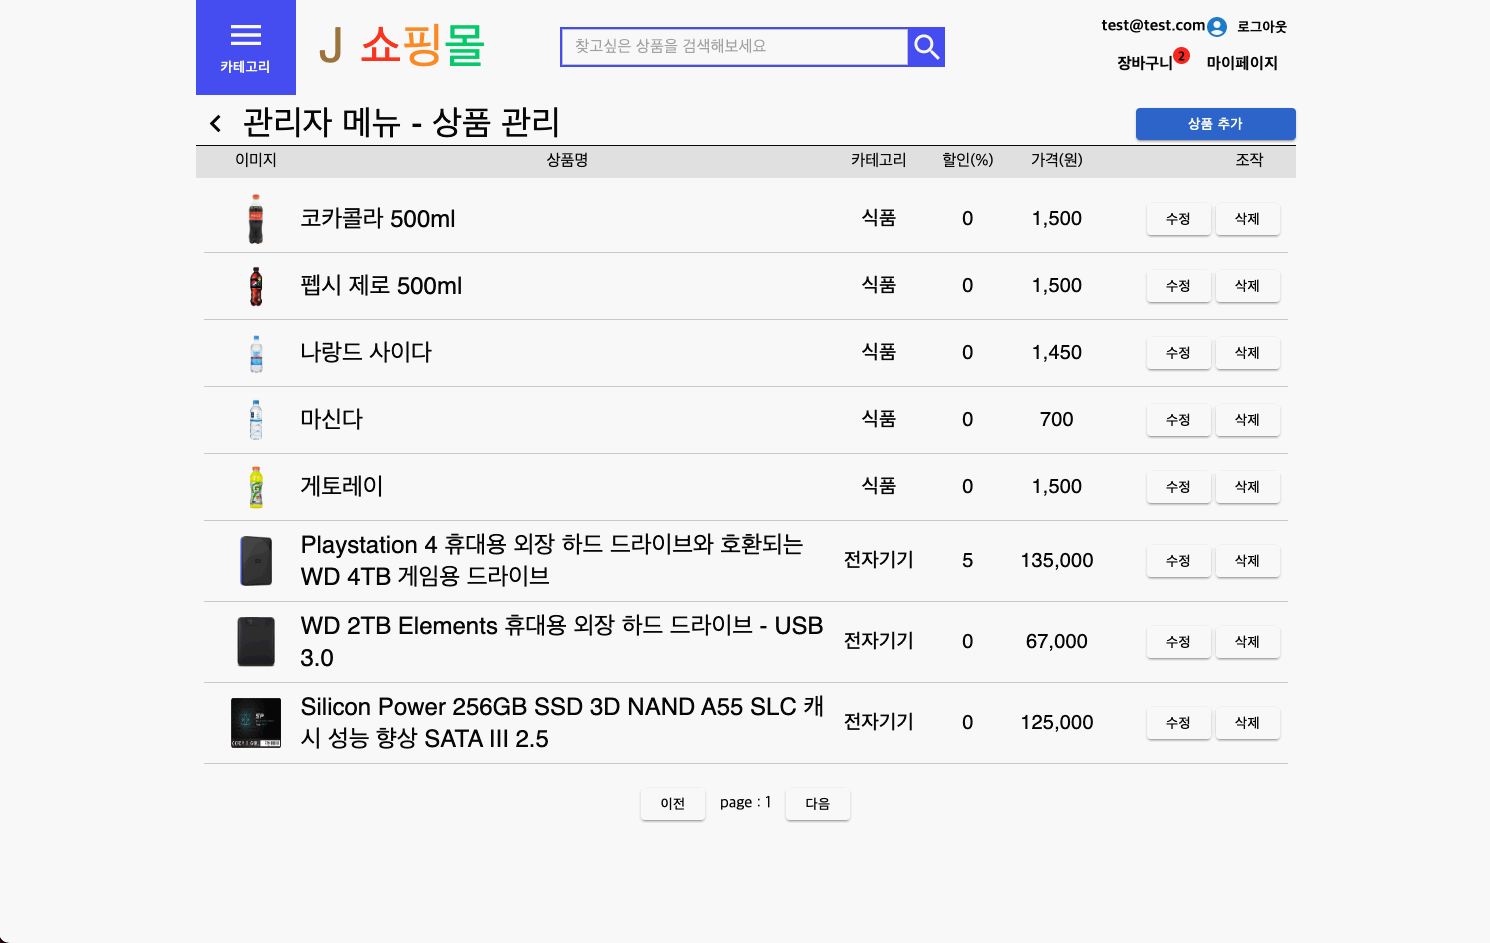Delete 나랑드 사이다 with 삭제
The image size is (1490, 943).
point(1247,353)
